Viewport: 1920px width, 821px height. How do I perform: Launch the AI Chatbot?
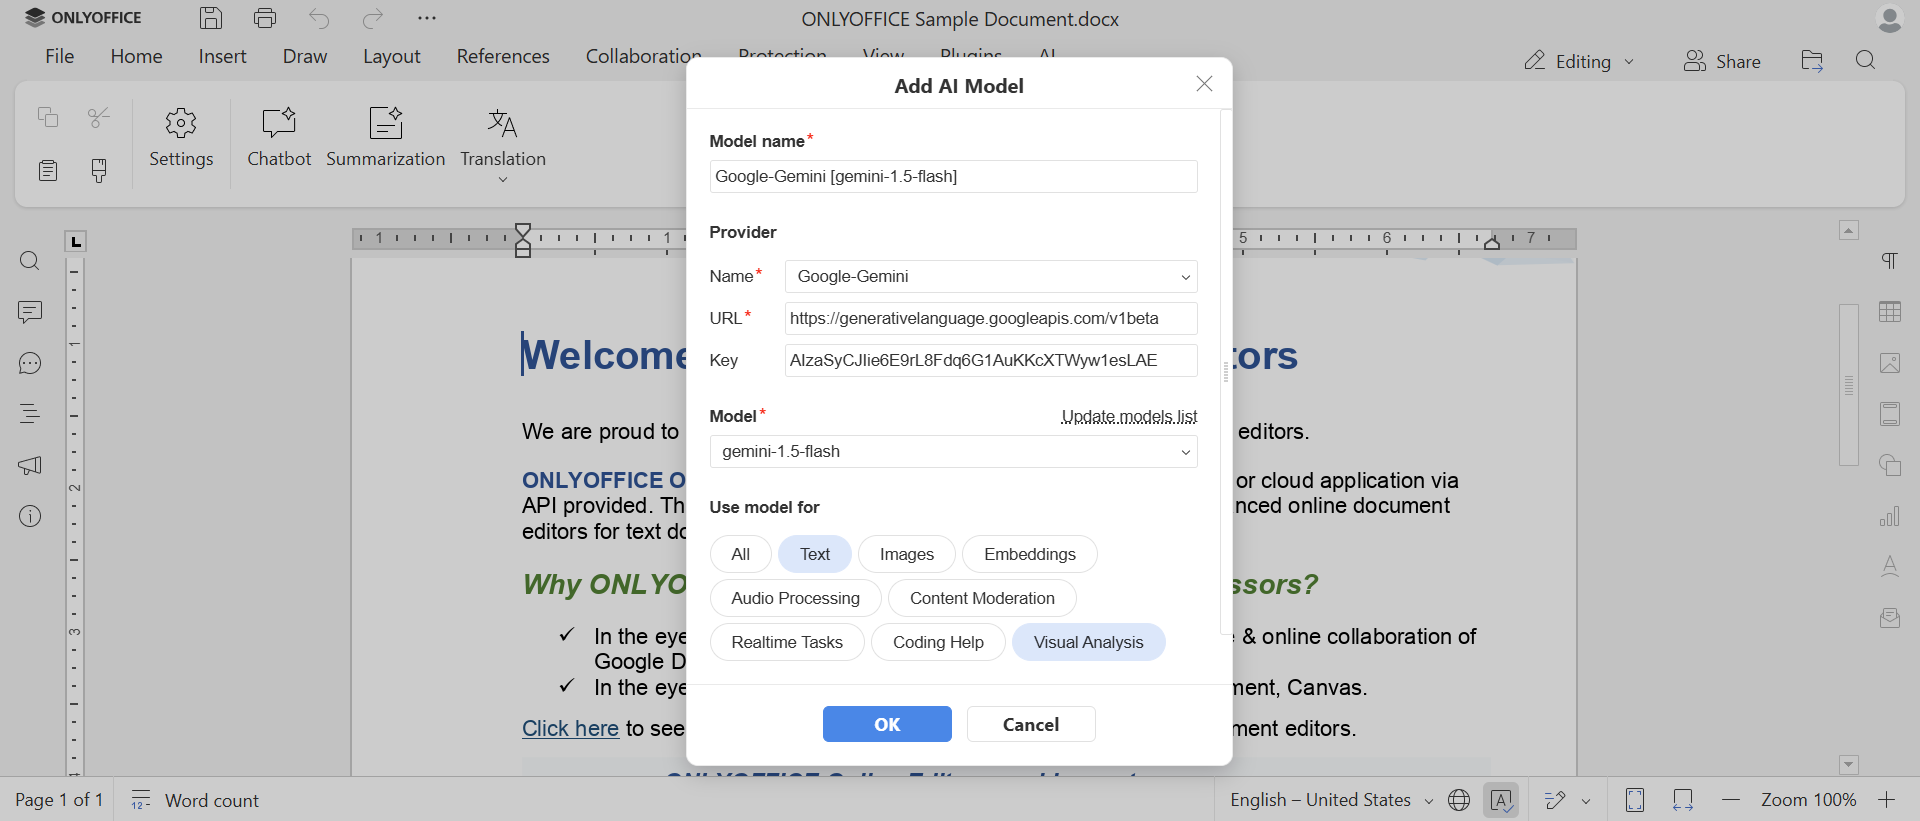pyautogui.click(x=279, y=139)
